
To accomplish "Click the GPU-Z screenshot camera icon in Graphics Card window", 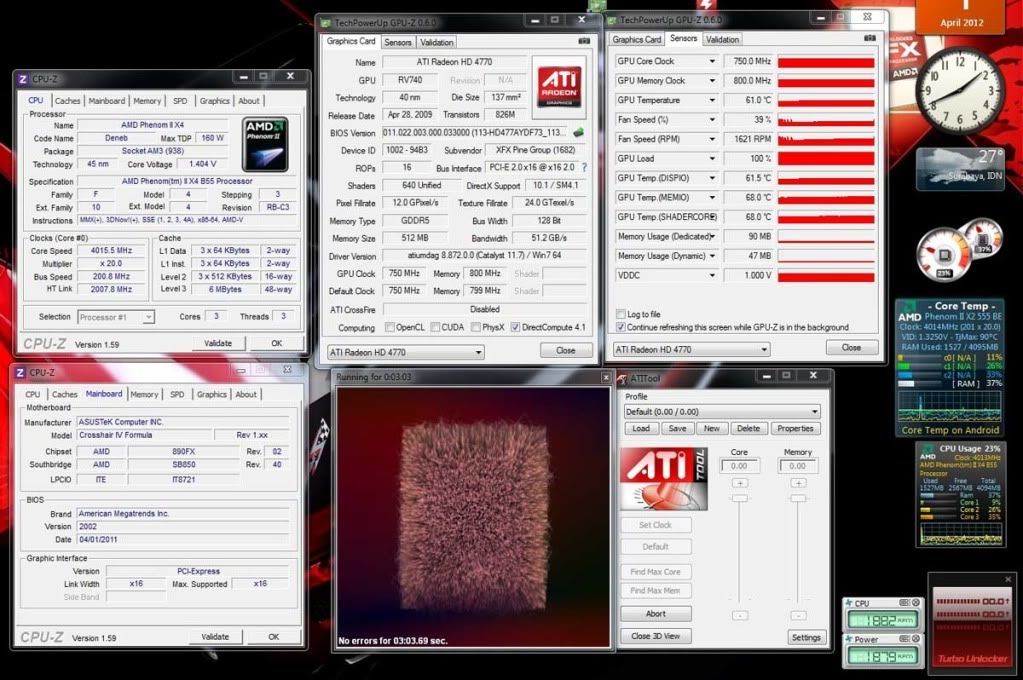I will pyautogui.click(x=584, y=41).
